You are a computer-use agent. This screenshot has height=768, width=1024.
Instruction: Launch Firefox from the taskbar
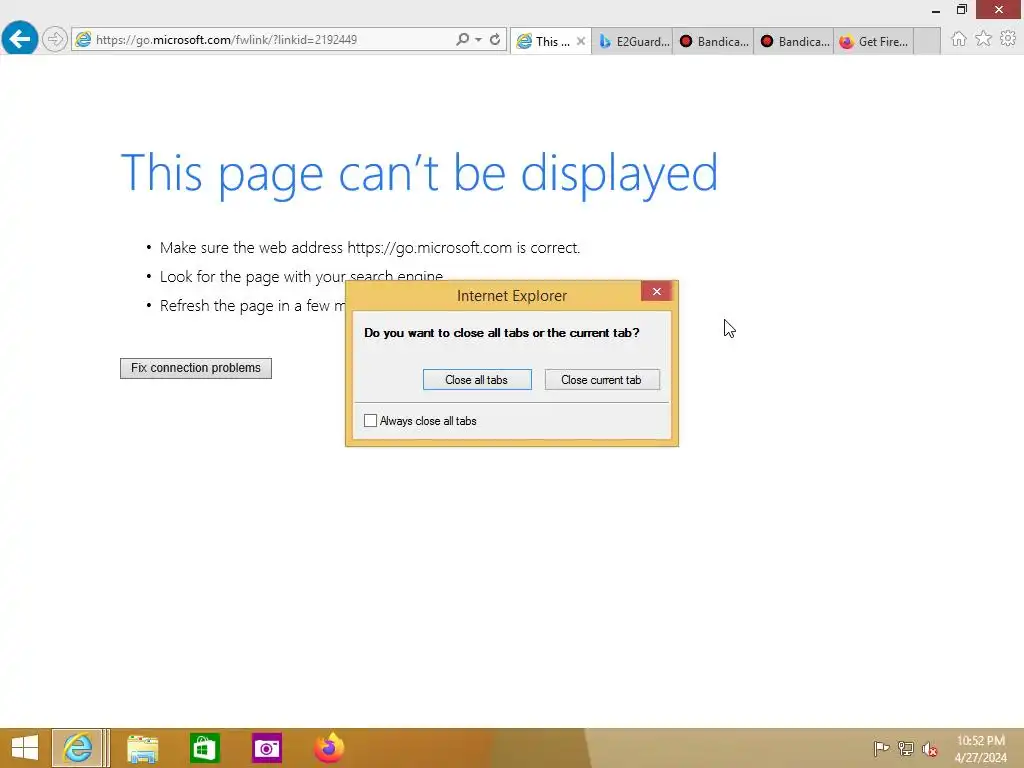328,748
